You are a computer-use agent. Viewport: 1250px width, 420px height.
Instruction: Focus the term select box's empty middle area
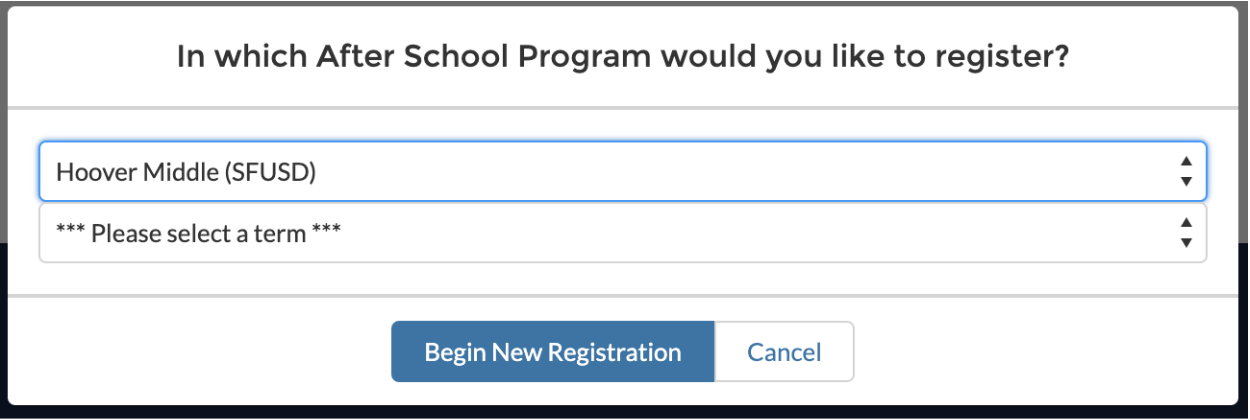click(750, 234)
